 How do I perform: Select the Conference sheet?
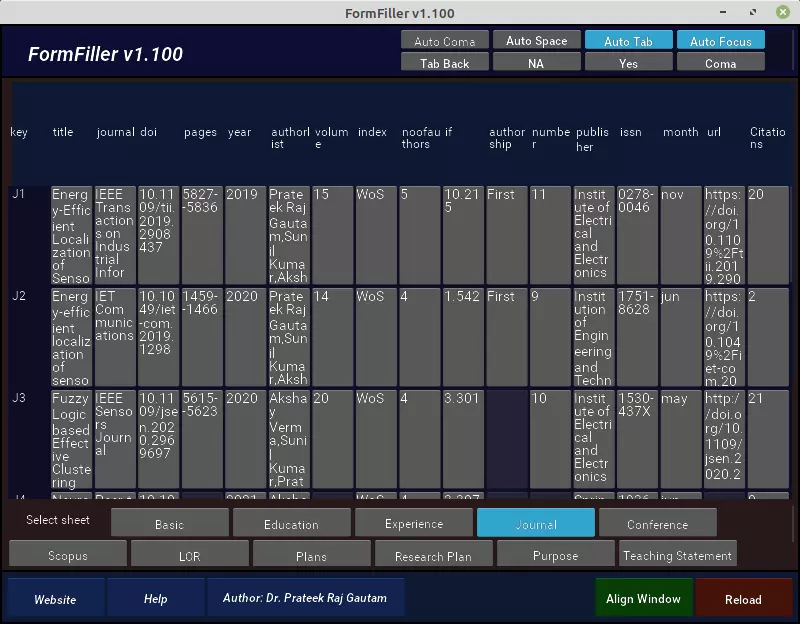[x=658, y=523]
